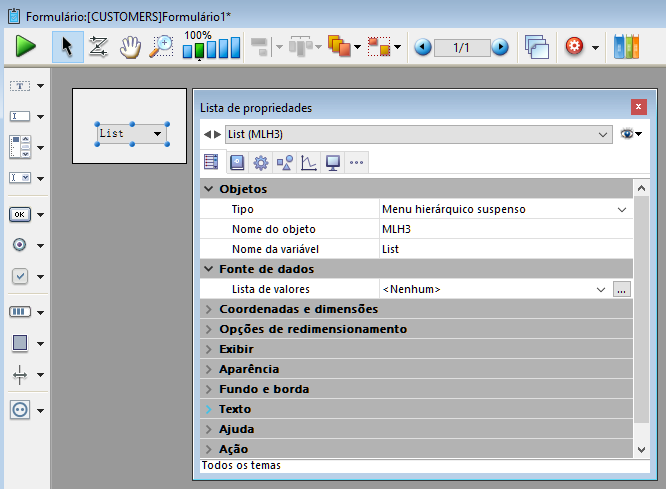The height and width of the screenshot is (489, 666).
Task: Activate the magnifier zoom tool
Action: tap(160, 46)
